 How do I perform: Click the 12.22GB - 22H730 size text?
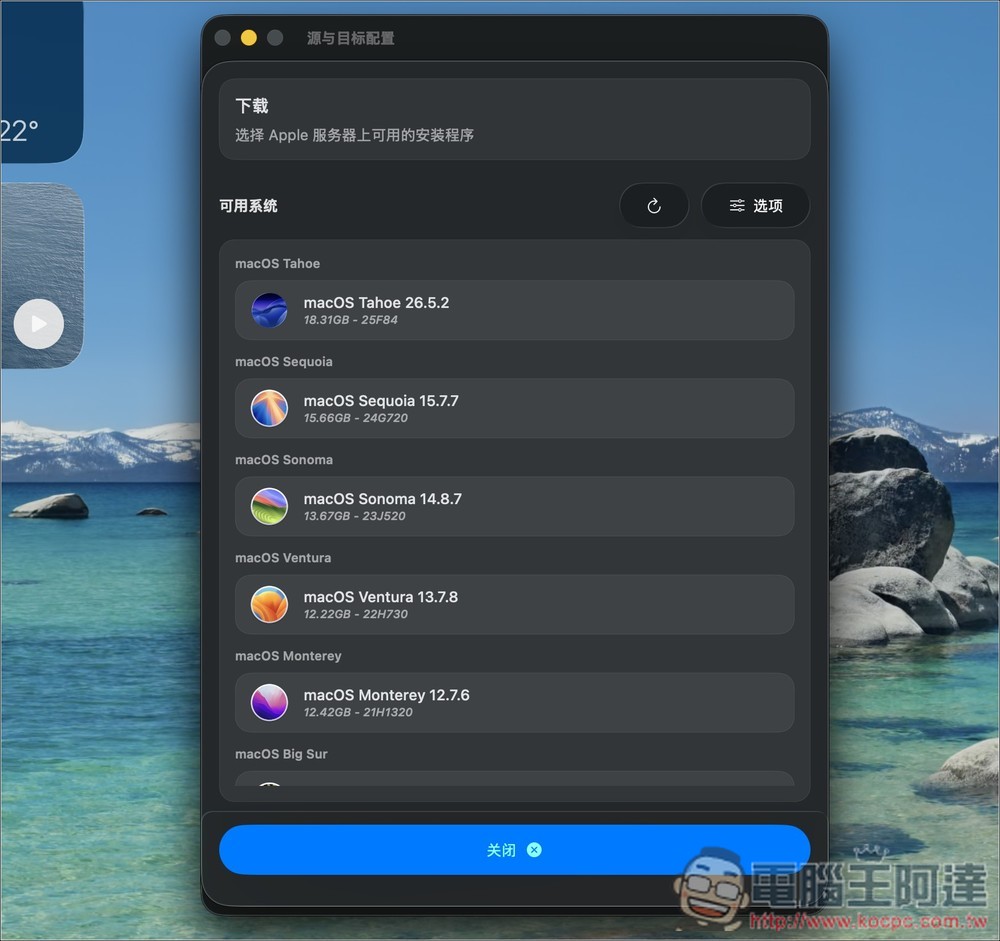(355, 614)
